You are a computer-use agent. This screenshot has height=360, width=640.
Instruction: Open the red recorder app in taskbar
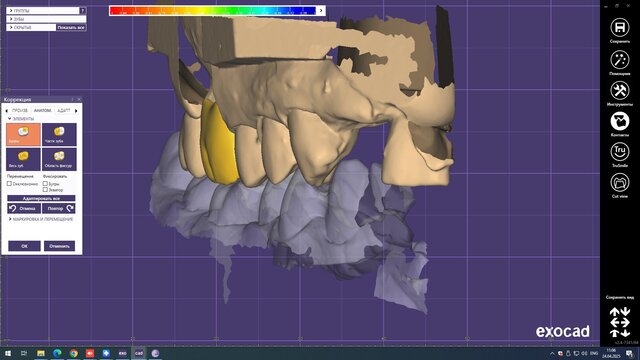(90, 353)
